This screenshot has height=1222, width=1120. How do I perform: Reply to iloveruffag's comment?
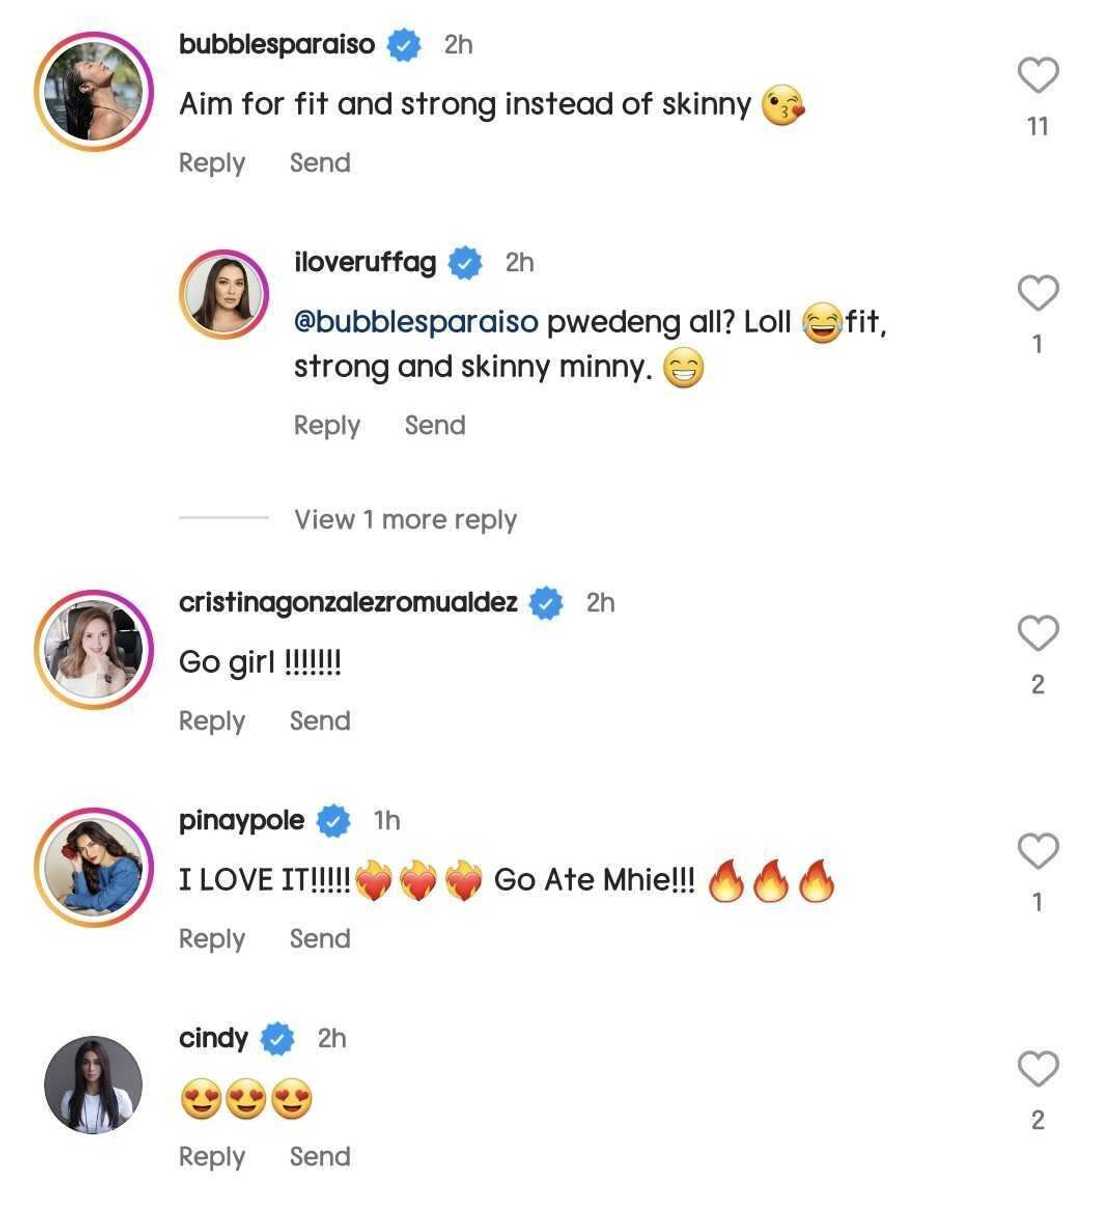327,426
